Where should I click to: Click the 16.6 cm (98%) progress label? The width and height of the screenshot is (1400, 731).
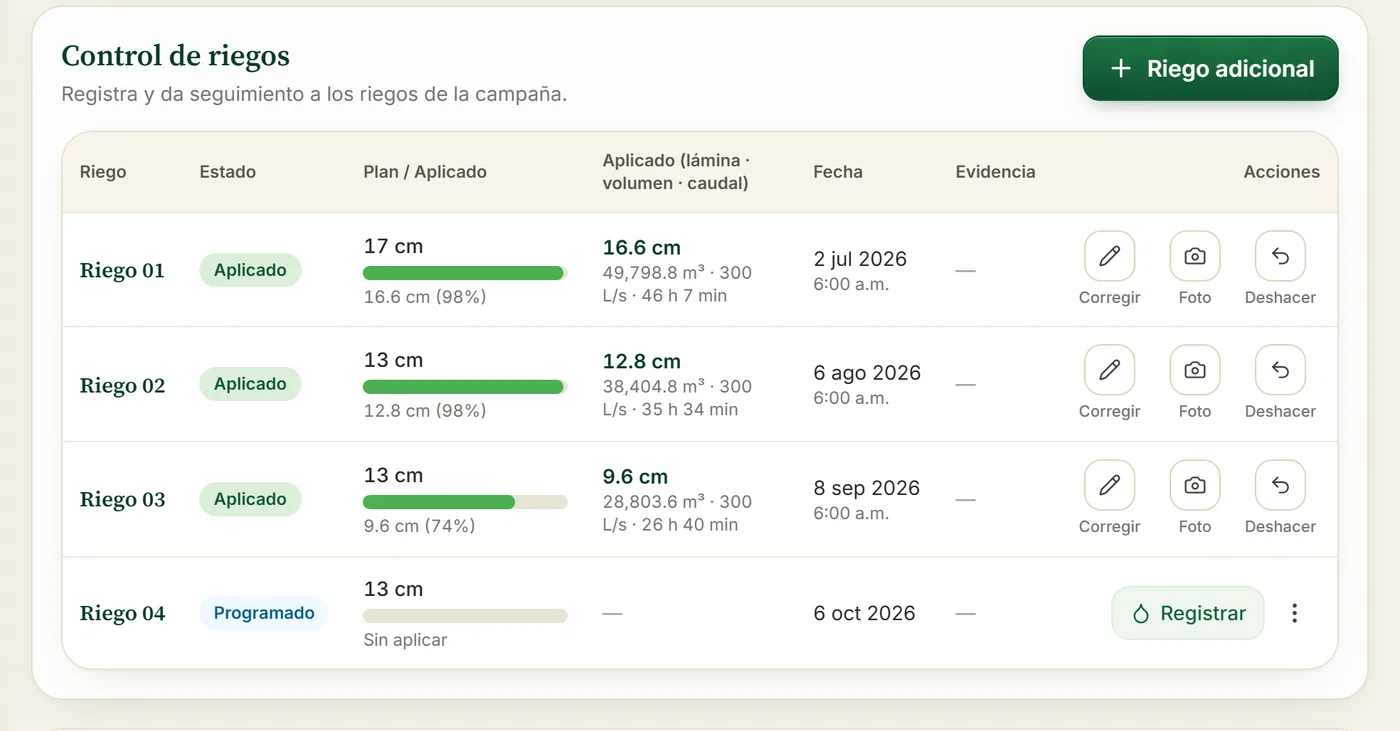[425, 297]
